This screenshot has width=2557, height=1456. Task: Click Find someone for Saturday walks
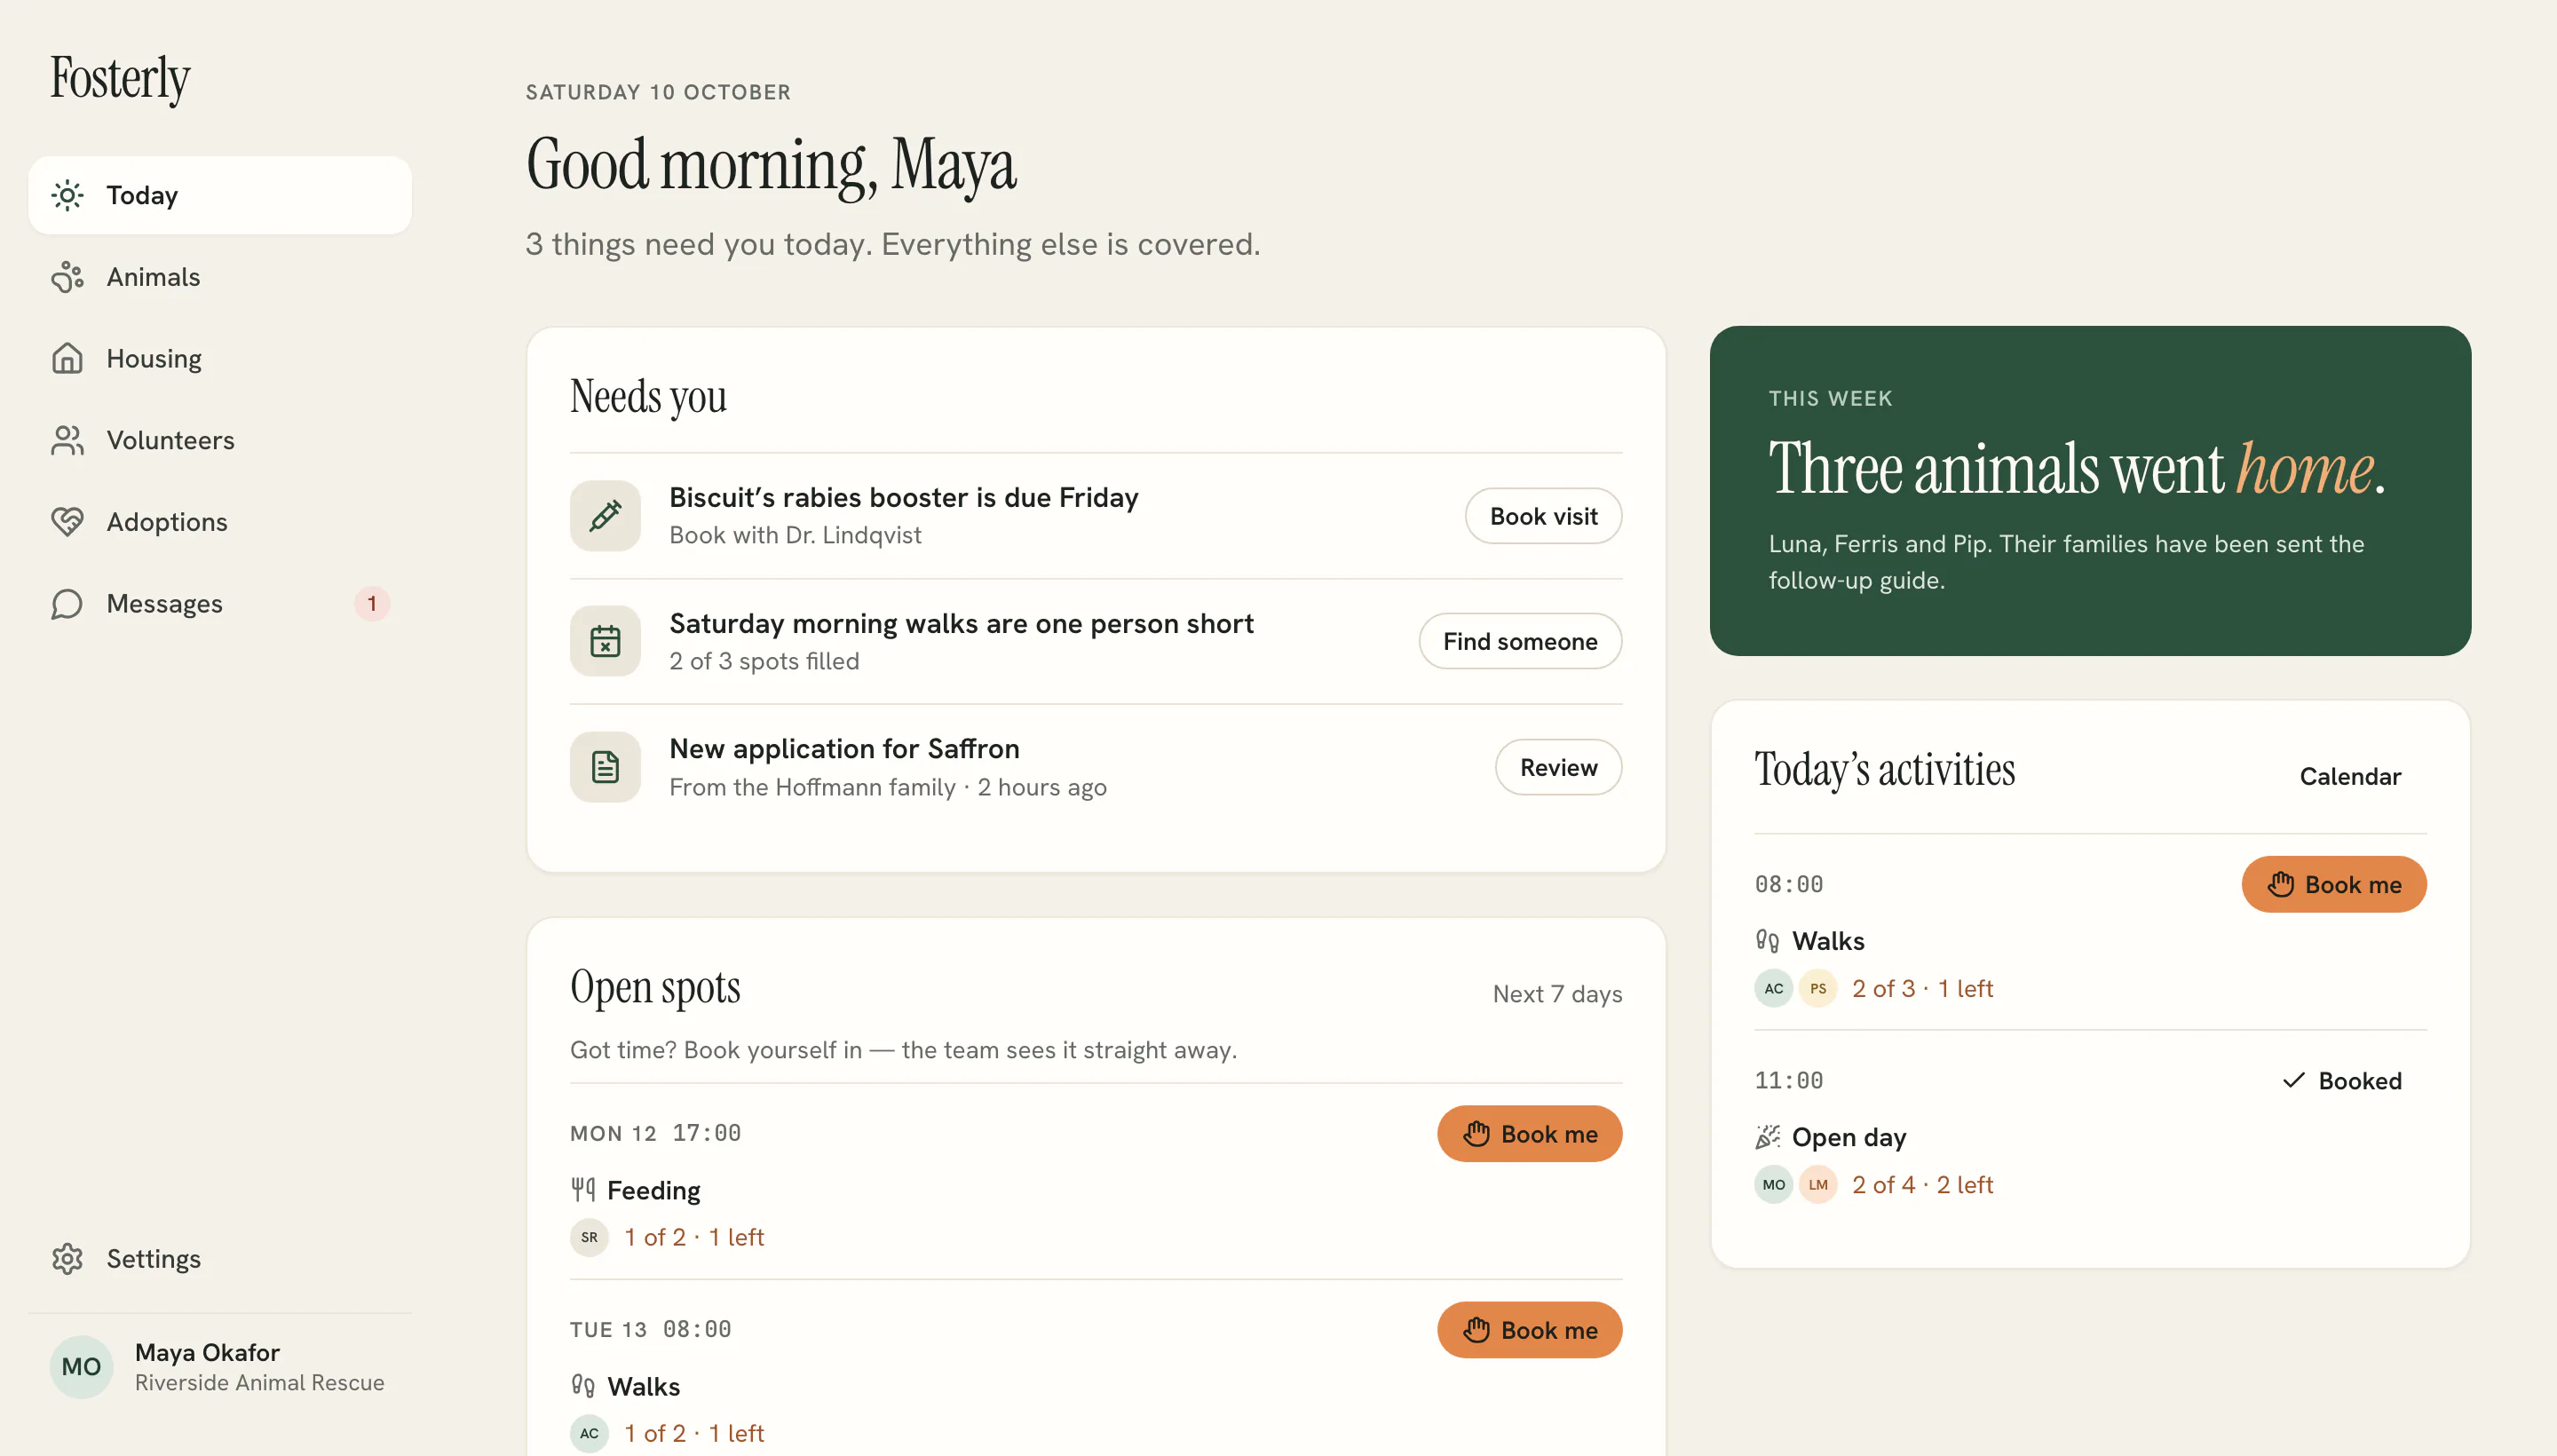[x=1520, y=641]
